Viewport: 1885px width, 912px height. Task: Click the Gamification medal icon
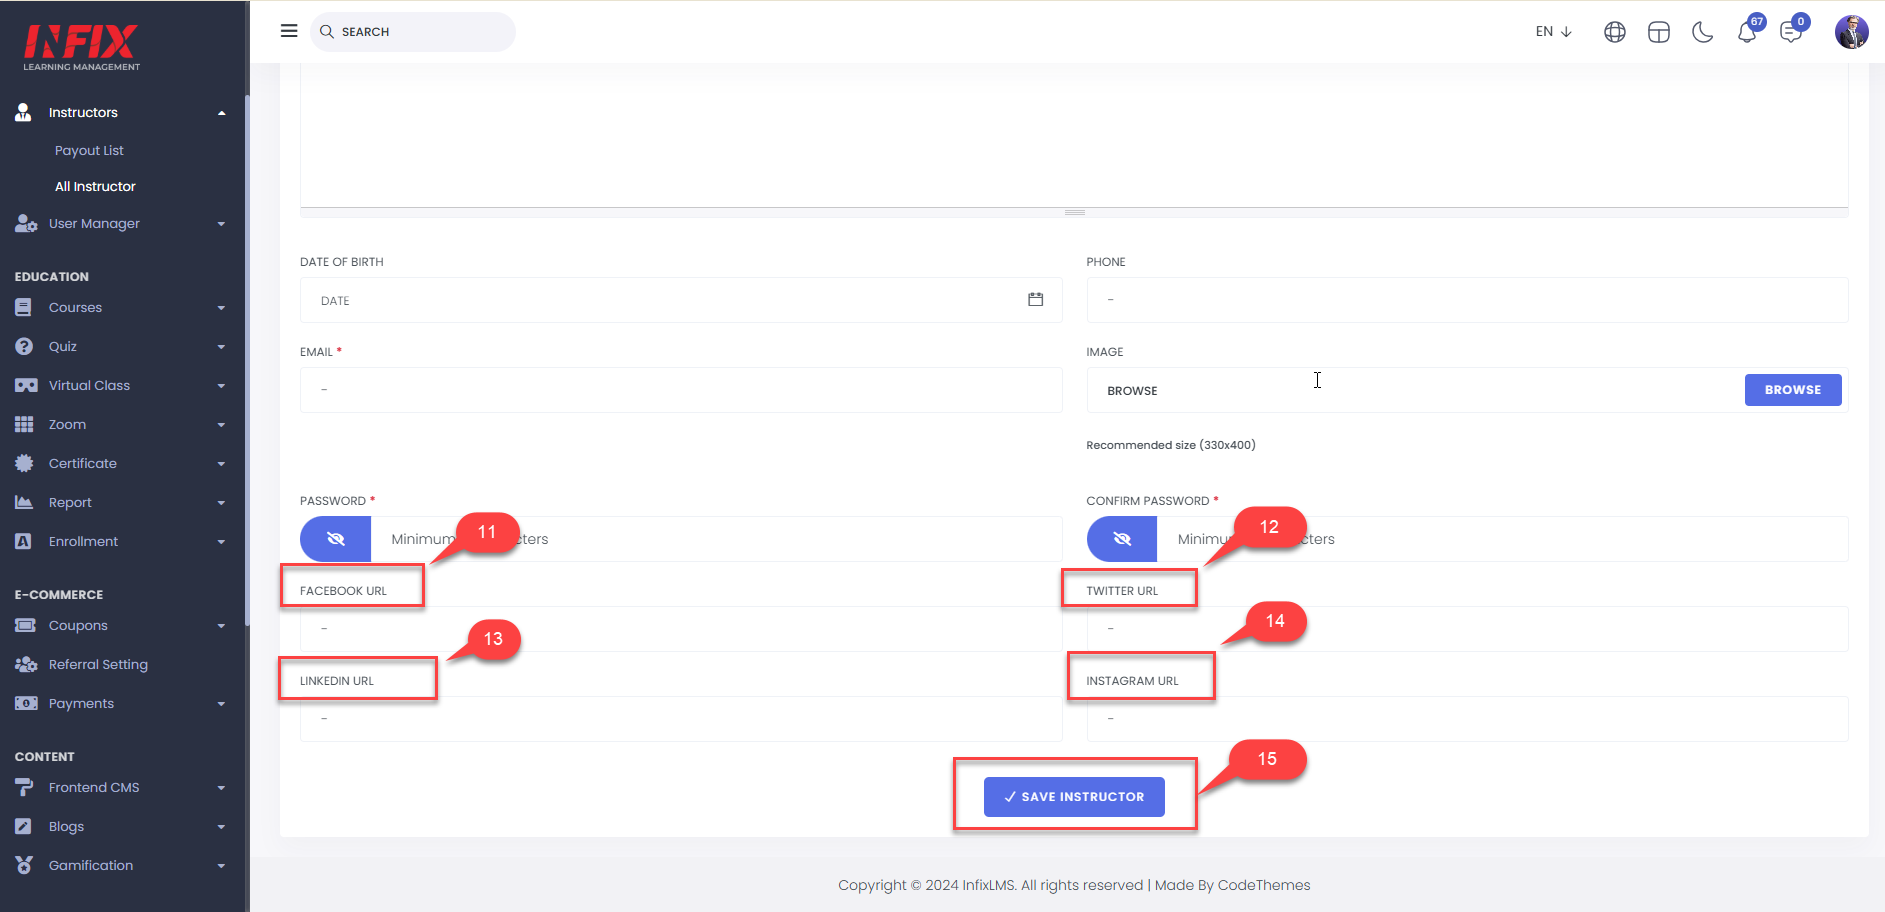(24, 865)
